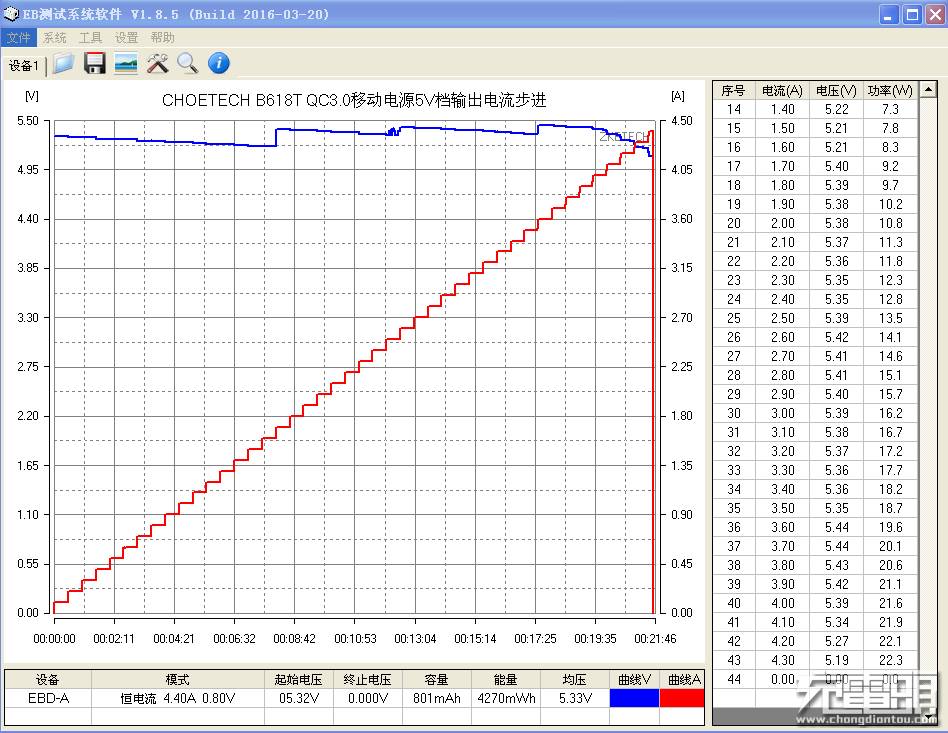Open the 帮助 menu
Screen dimensions: 948x733
(x=162, y=37)
